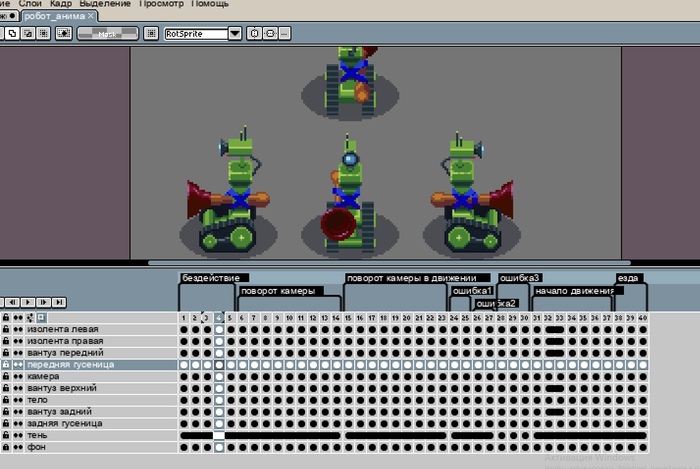Open the Слои menu
The width and height of the screenshot is (700, 469).
click(x=30, y=4)
